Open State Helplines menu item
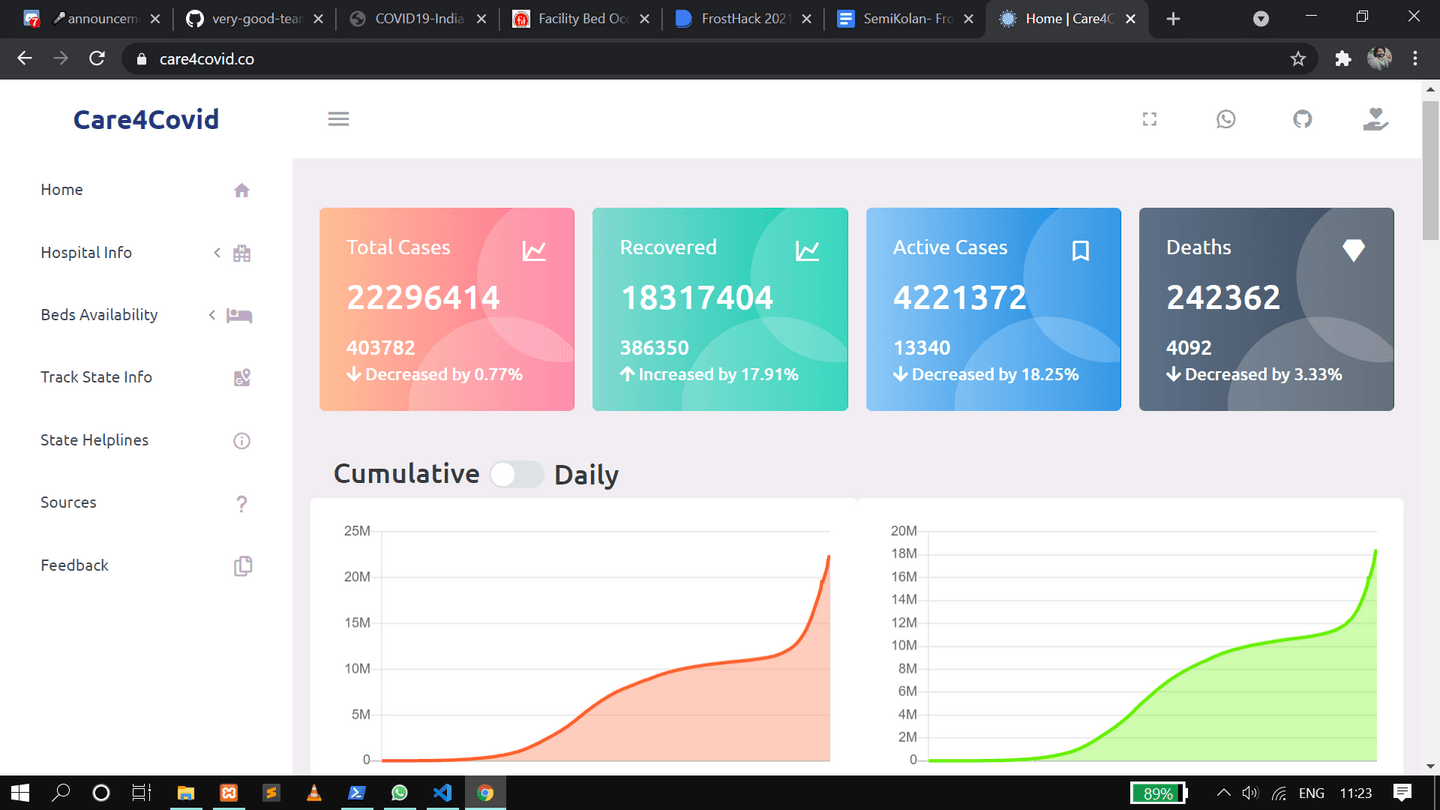The height and width of the screenshot is (810, 1440). [x=94, y=440]
